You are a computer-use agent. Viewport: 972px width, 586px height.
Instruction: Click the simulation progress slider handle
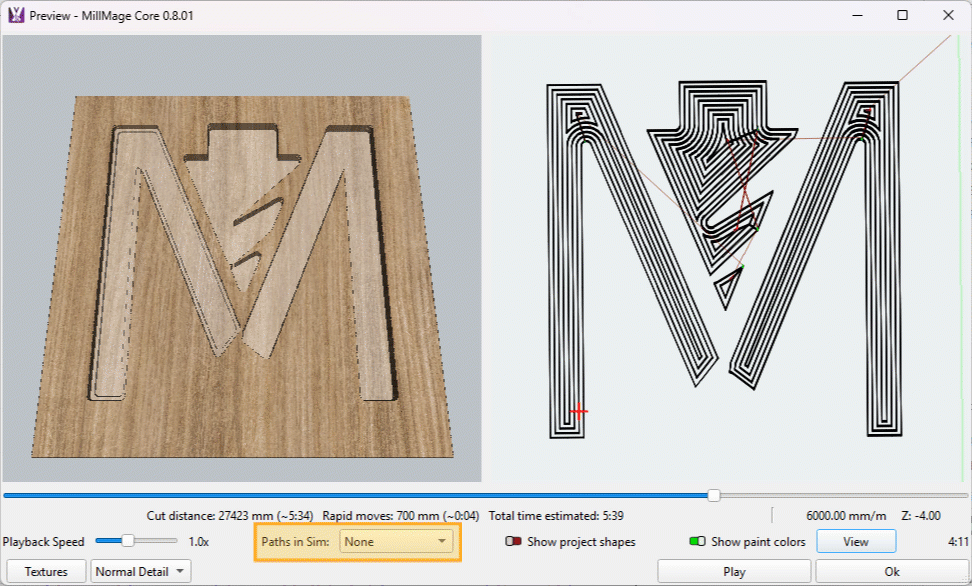tap(713, 495)
